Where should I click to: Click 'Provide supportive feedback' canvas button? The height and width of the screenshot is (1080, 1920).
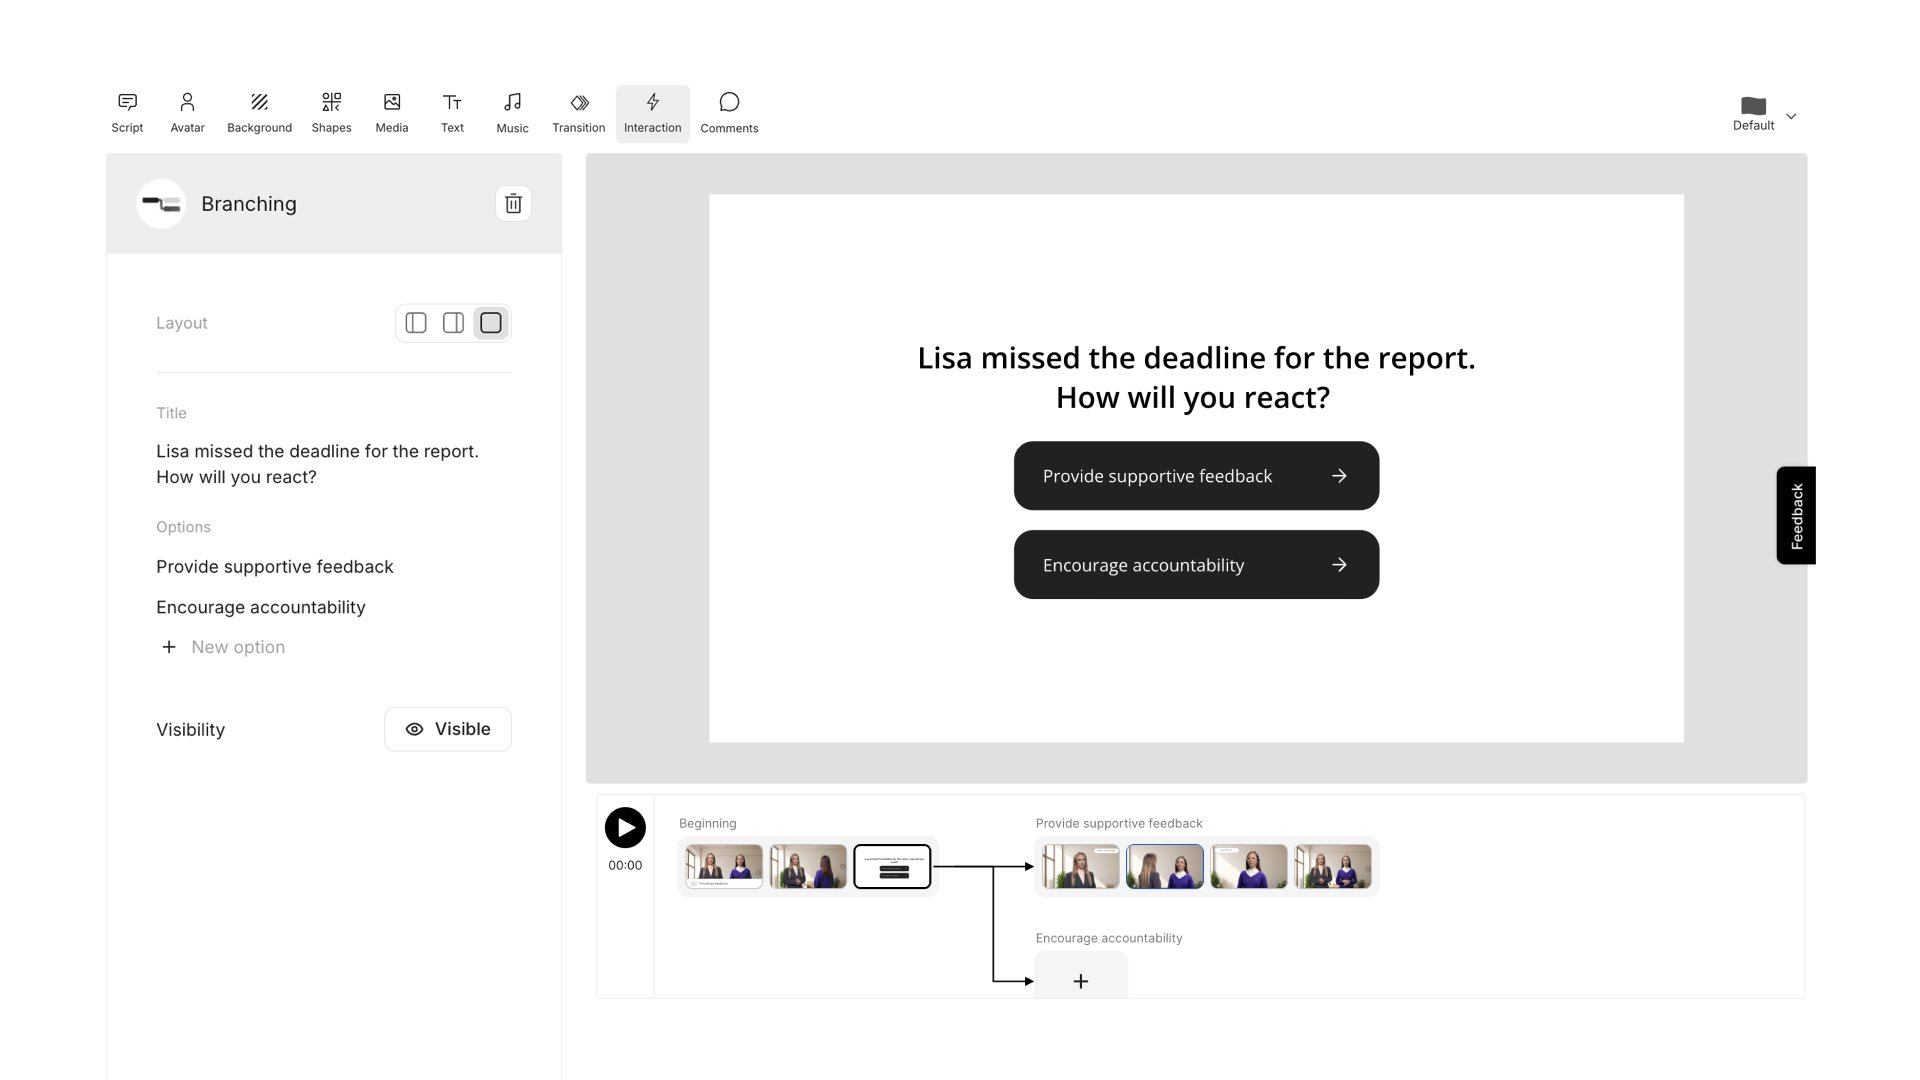pyautogui.click(x=1196, y=476)
